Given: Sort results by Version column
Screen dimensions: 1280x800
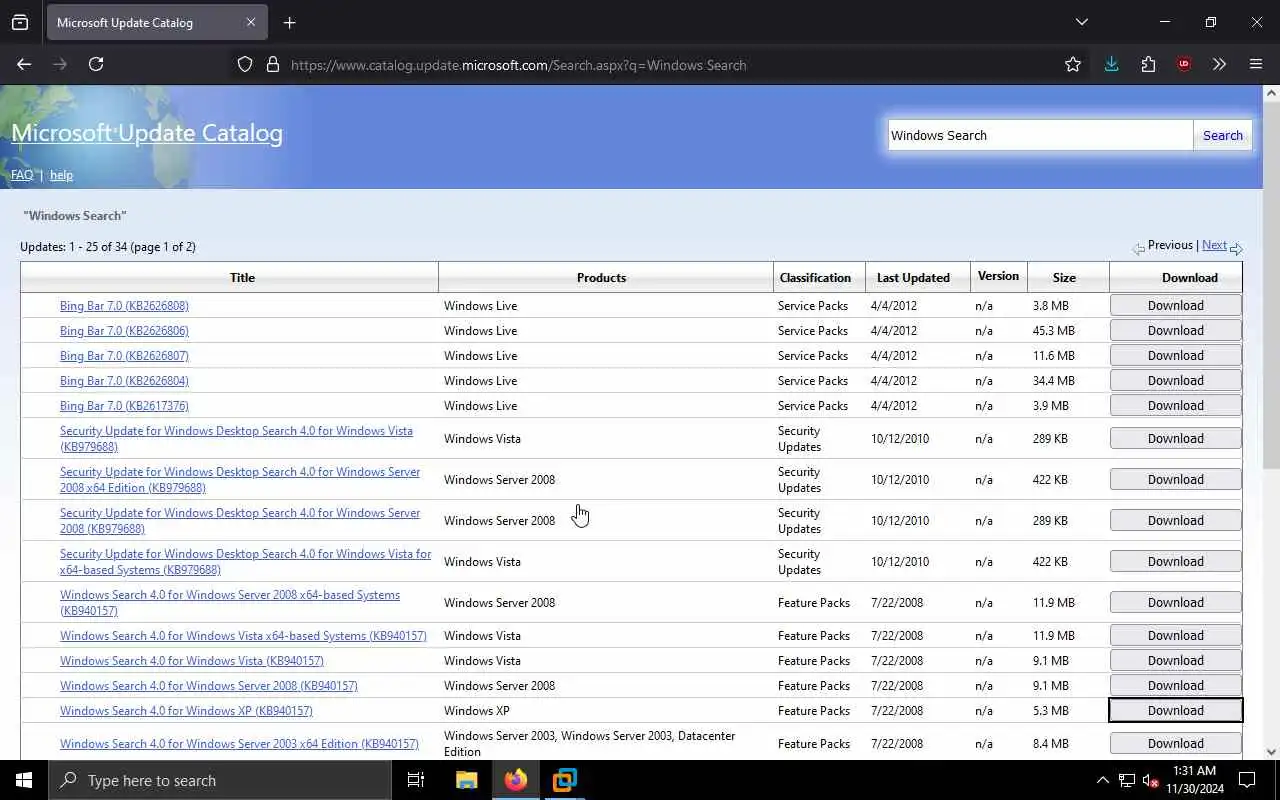Looking at the screenshot, I should coord(998,276).
